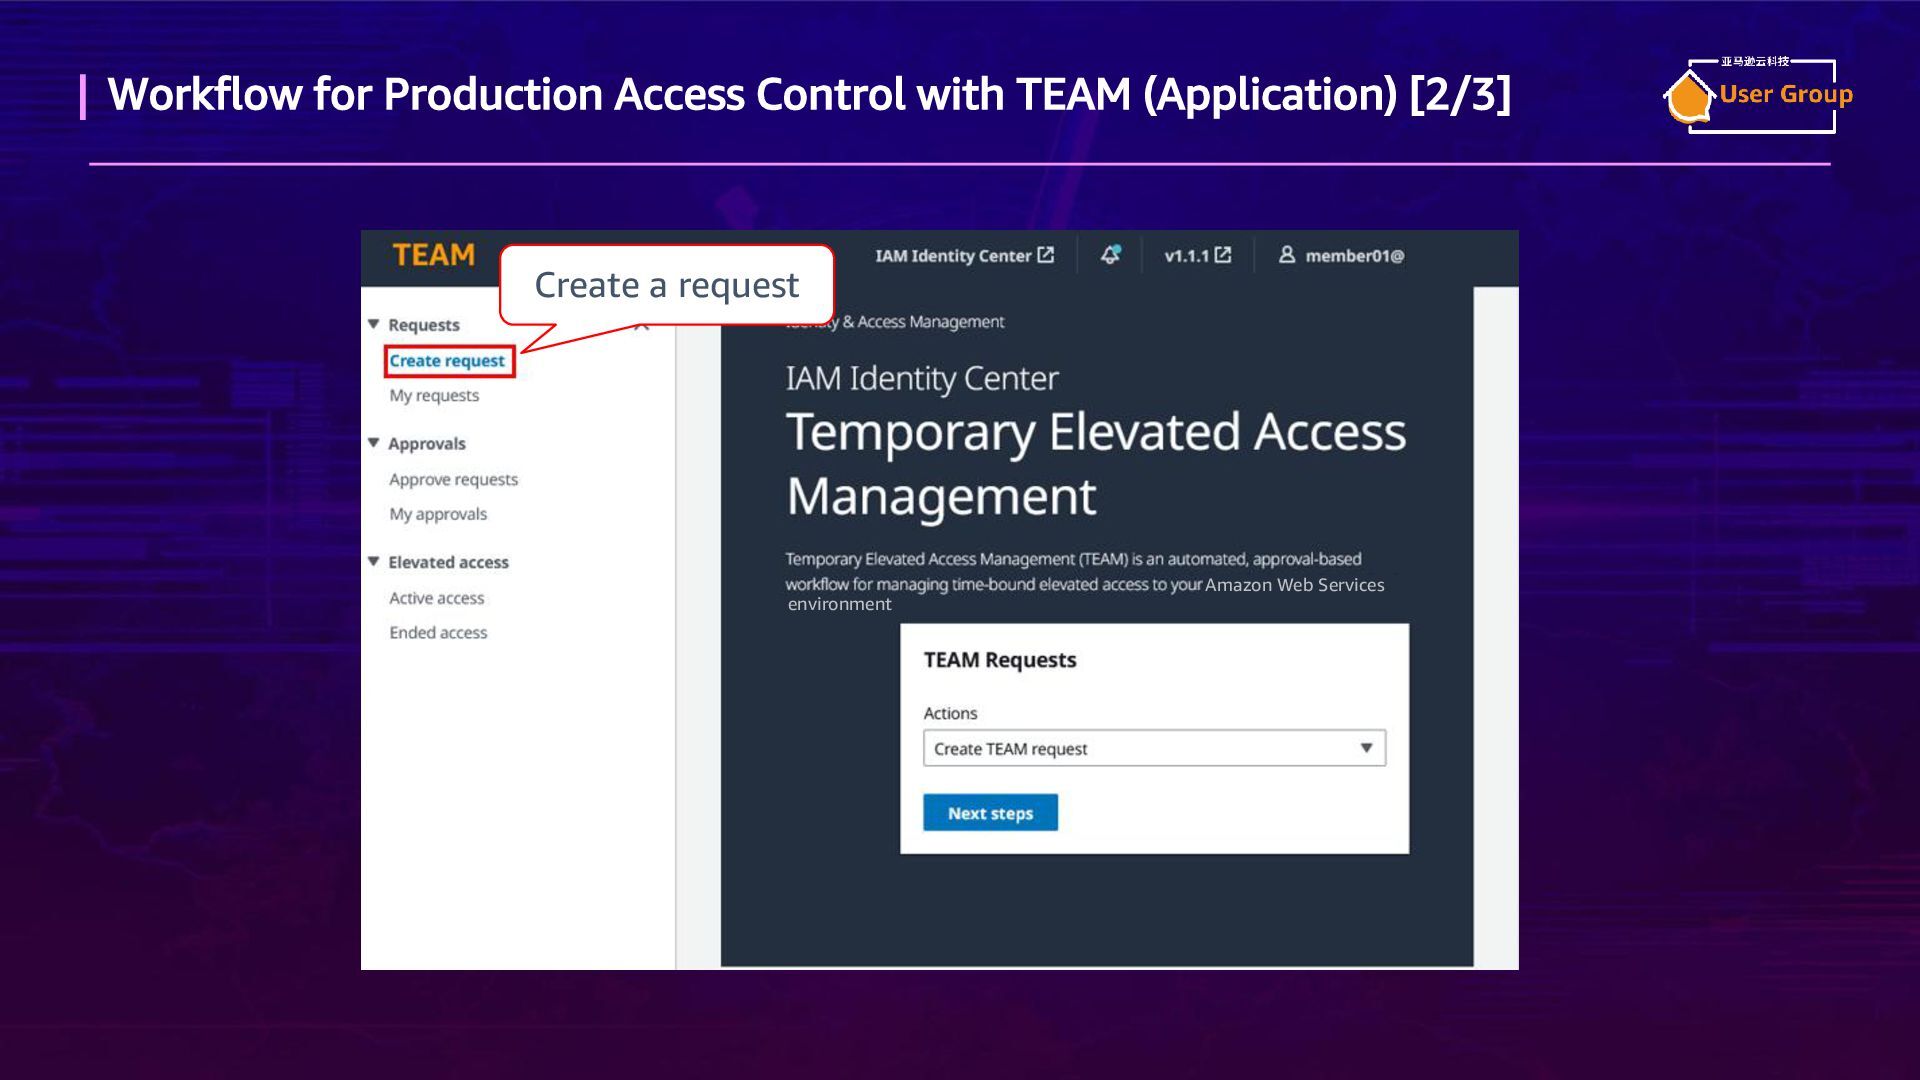Click the Next steps button
This screenshot has width=1920, height=1080.
coord(989,813)
